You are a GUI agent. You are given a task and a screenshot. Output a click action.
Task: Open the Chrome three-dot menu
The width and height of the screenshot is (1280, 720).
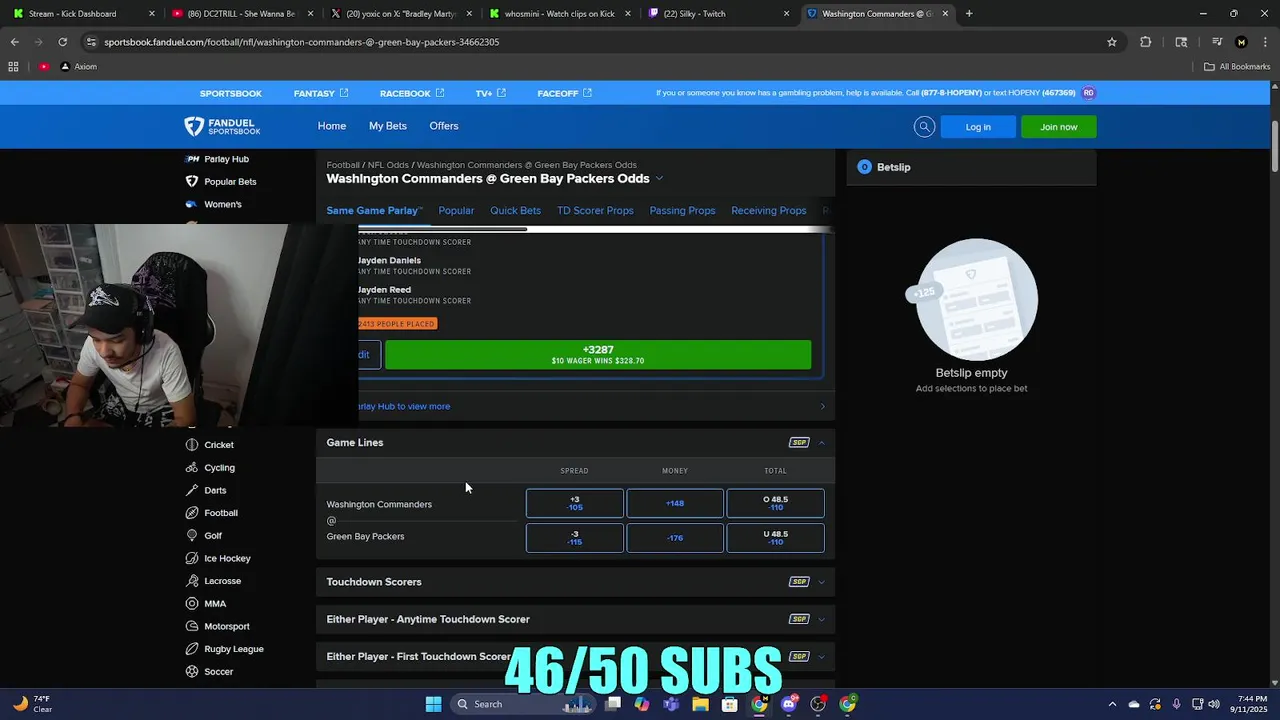(x=1265, y=42)
